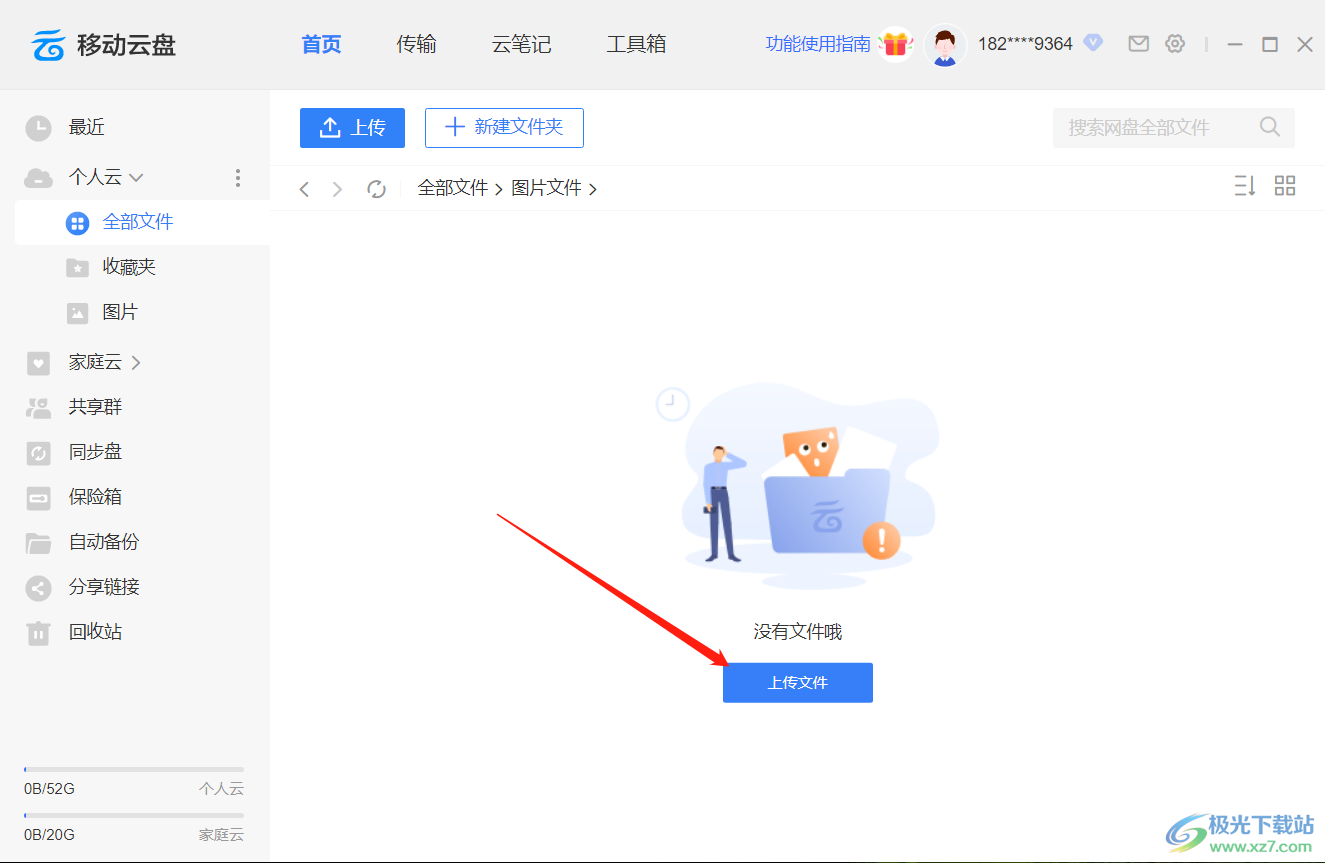Click the diamond membership badge icon
Image resolution: width=1325 pixels, height=863 pixels.
tap(1093, 43)
